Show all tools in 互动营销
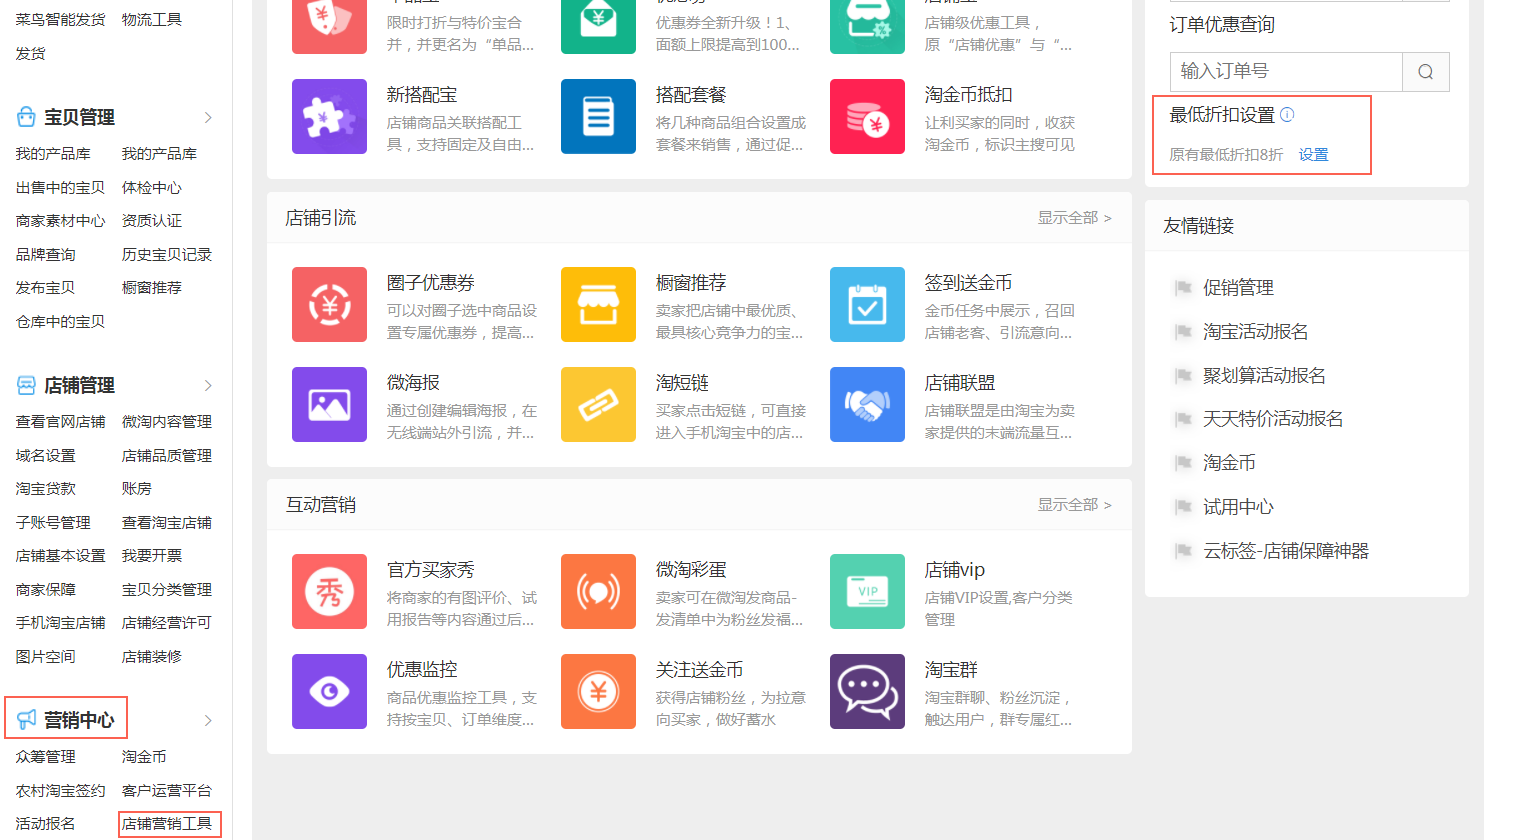Screen dimensions: 1515x840 point(1074,505)
